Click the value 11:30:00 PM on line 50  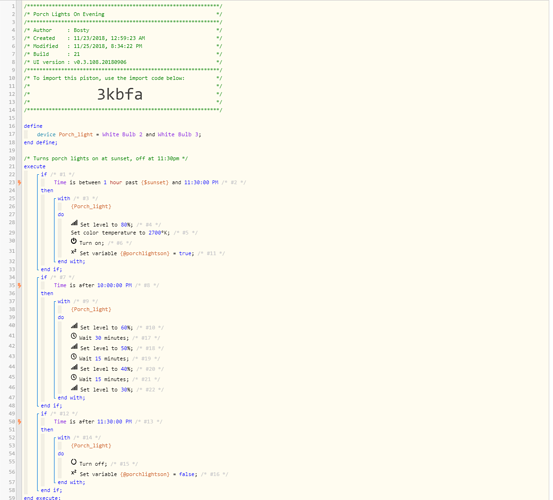pos(114,422)
